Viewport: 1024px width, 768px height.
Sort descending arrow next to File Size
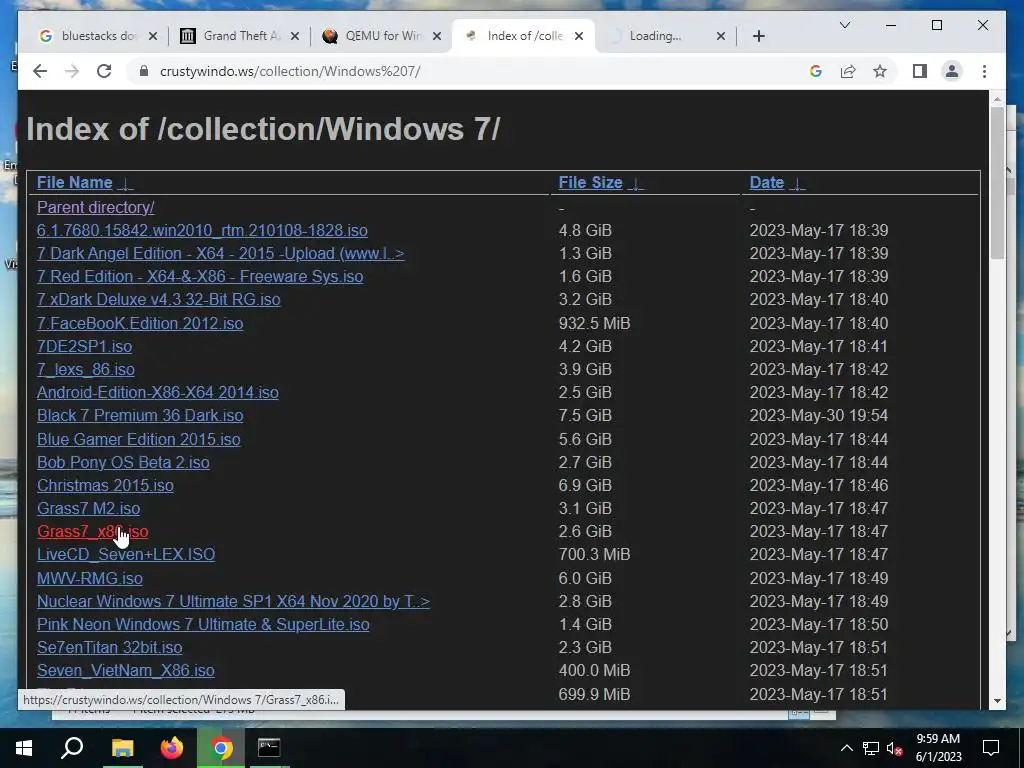635,184
